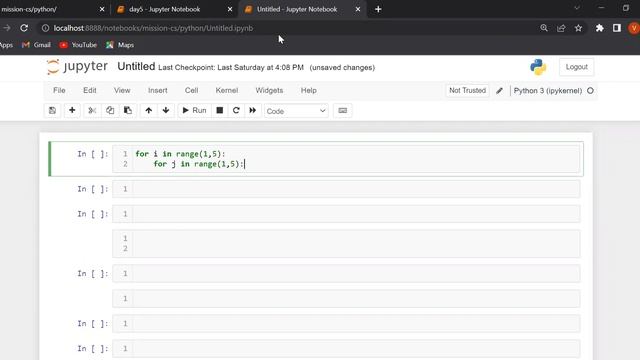Click the first code cell with for loops
This screenshot has width=640, height=360.
pyautogui.click(x=346, y=159)
